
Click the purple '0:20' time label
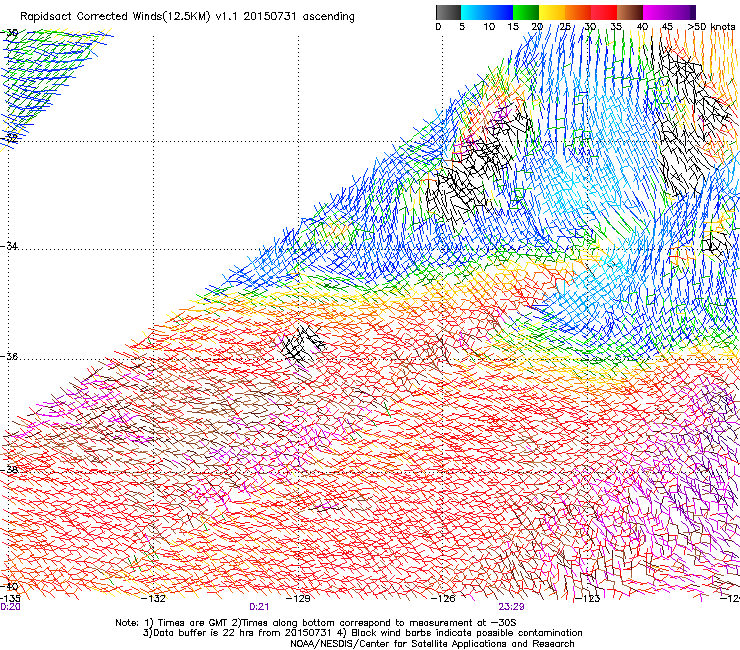point(10,607)
